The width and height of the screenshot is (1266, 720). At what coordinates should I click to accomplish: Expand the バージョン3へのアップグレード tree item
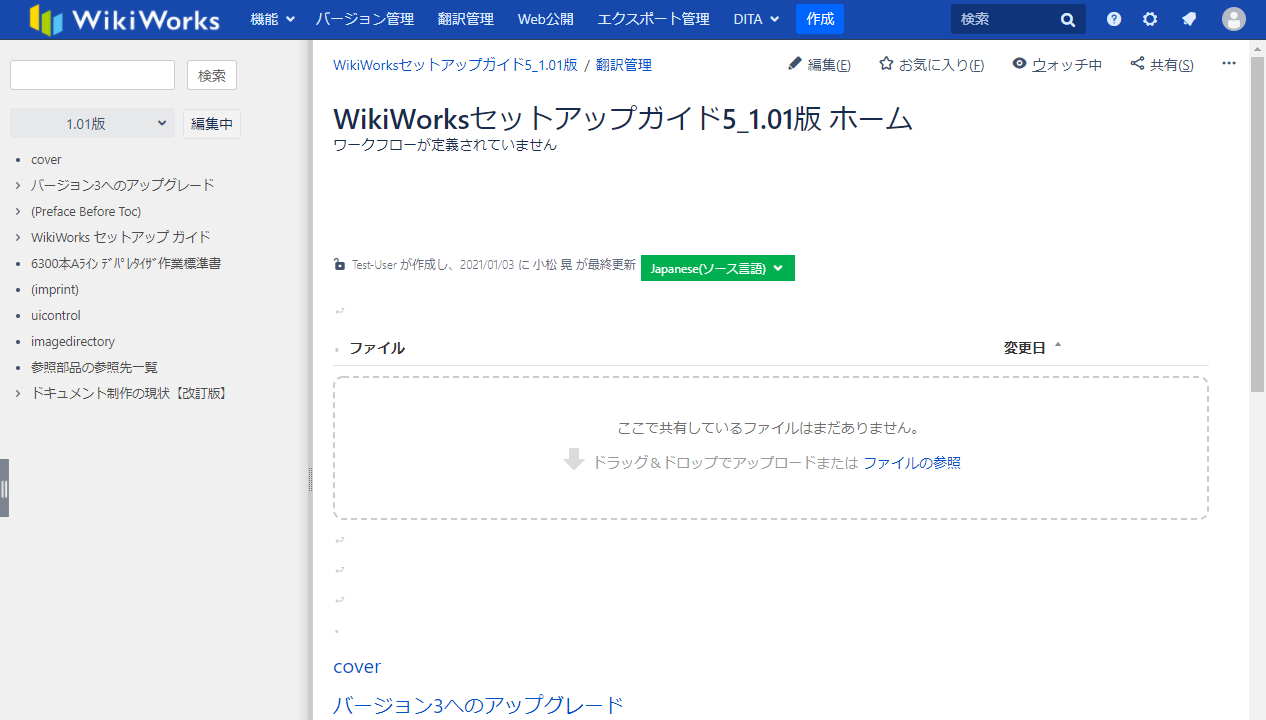[18, 185]
